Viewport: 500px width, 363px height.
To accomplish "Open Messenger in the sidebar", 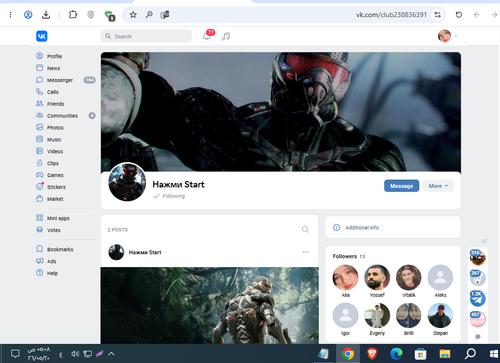I will (60, 80).
